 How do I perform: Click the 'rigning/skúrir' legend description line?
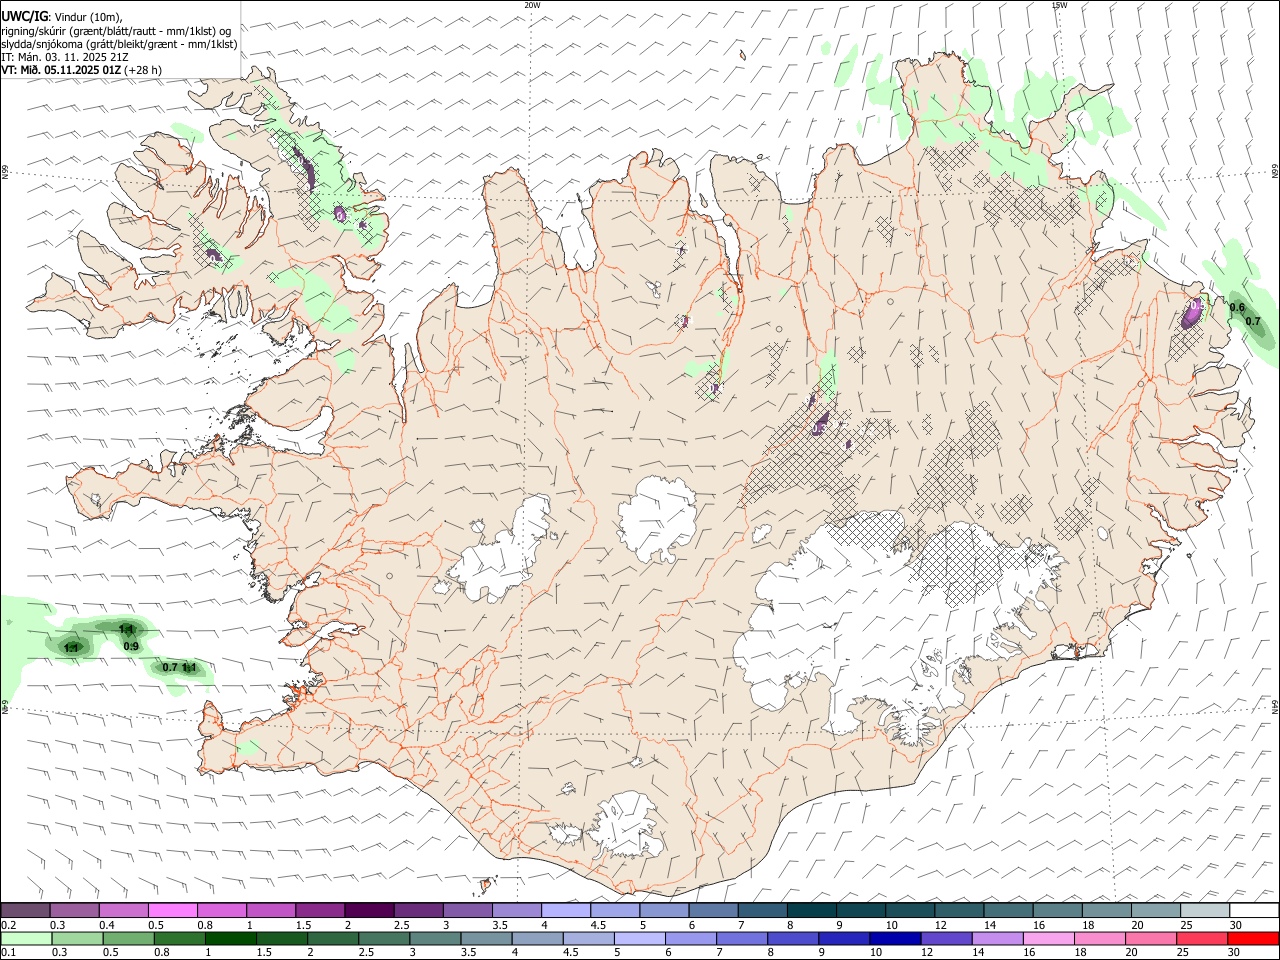(116, 31)
